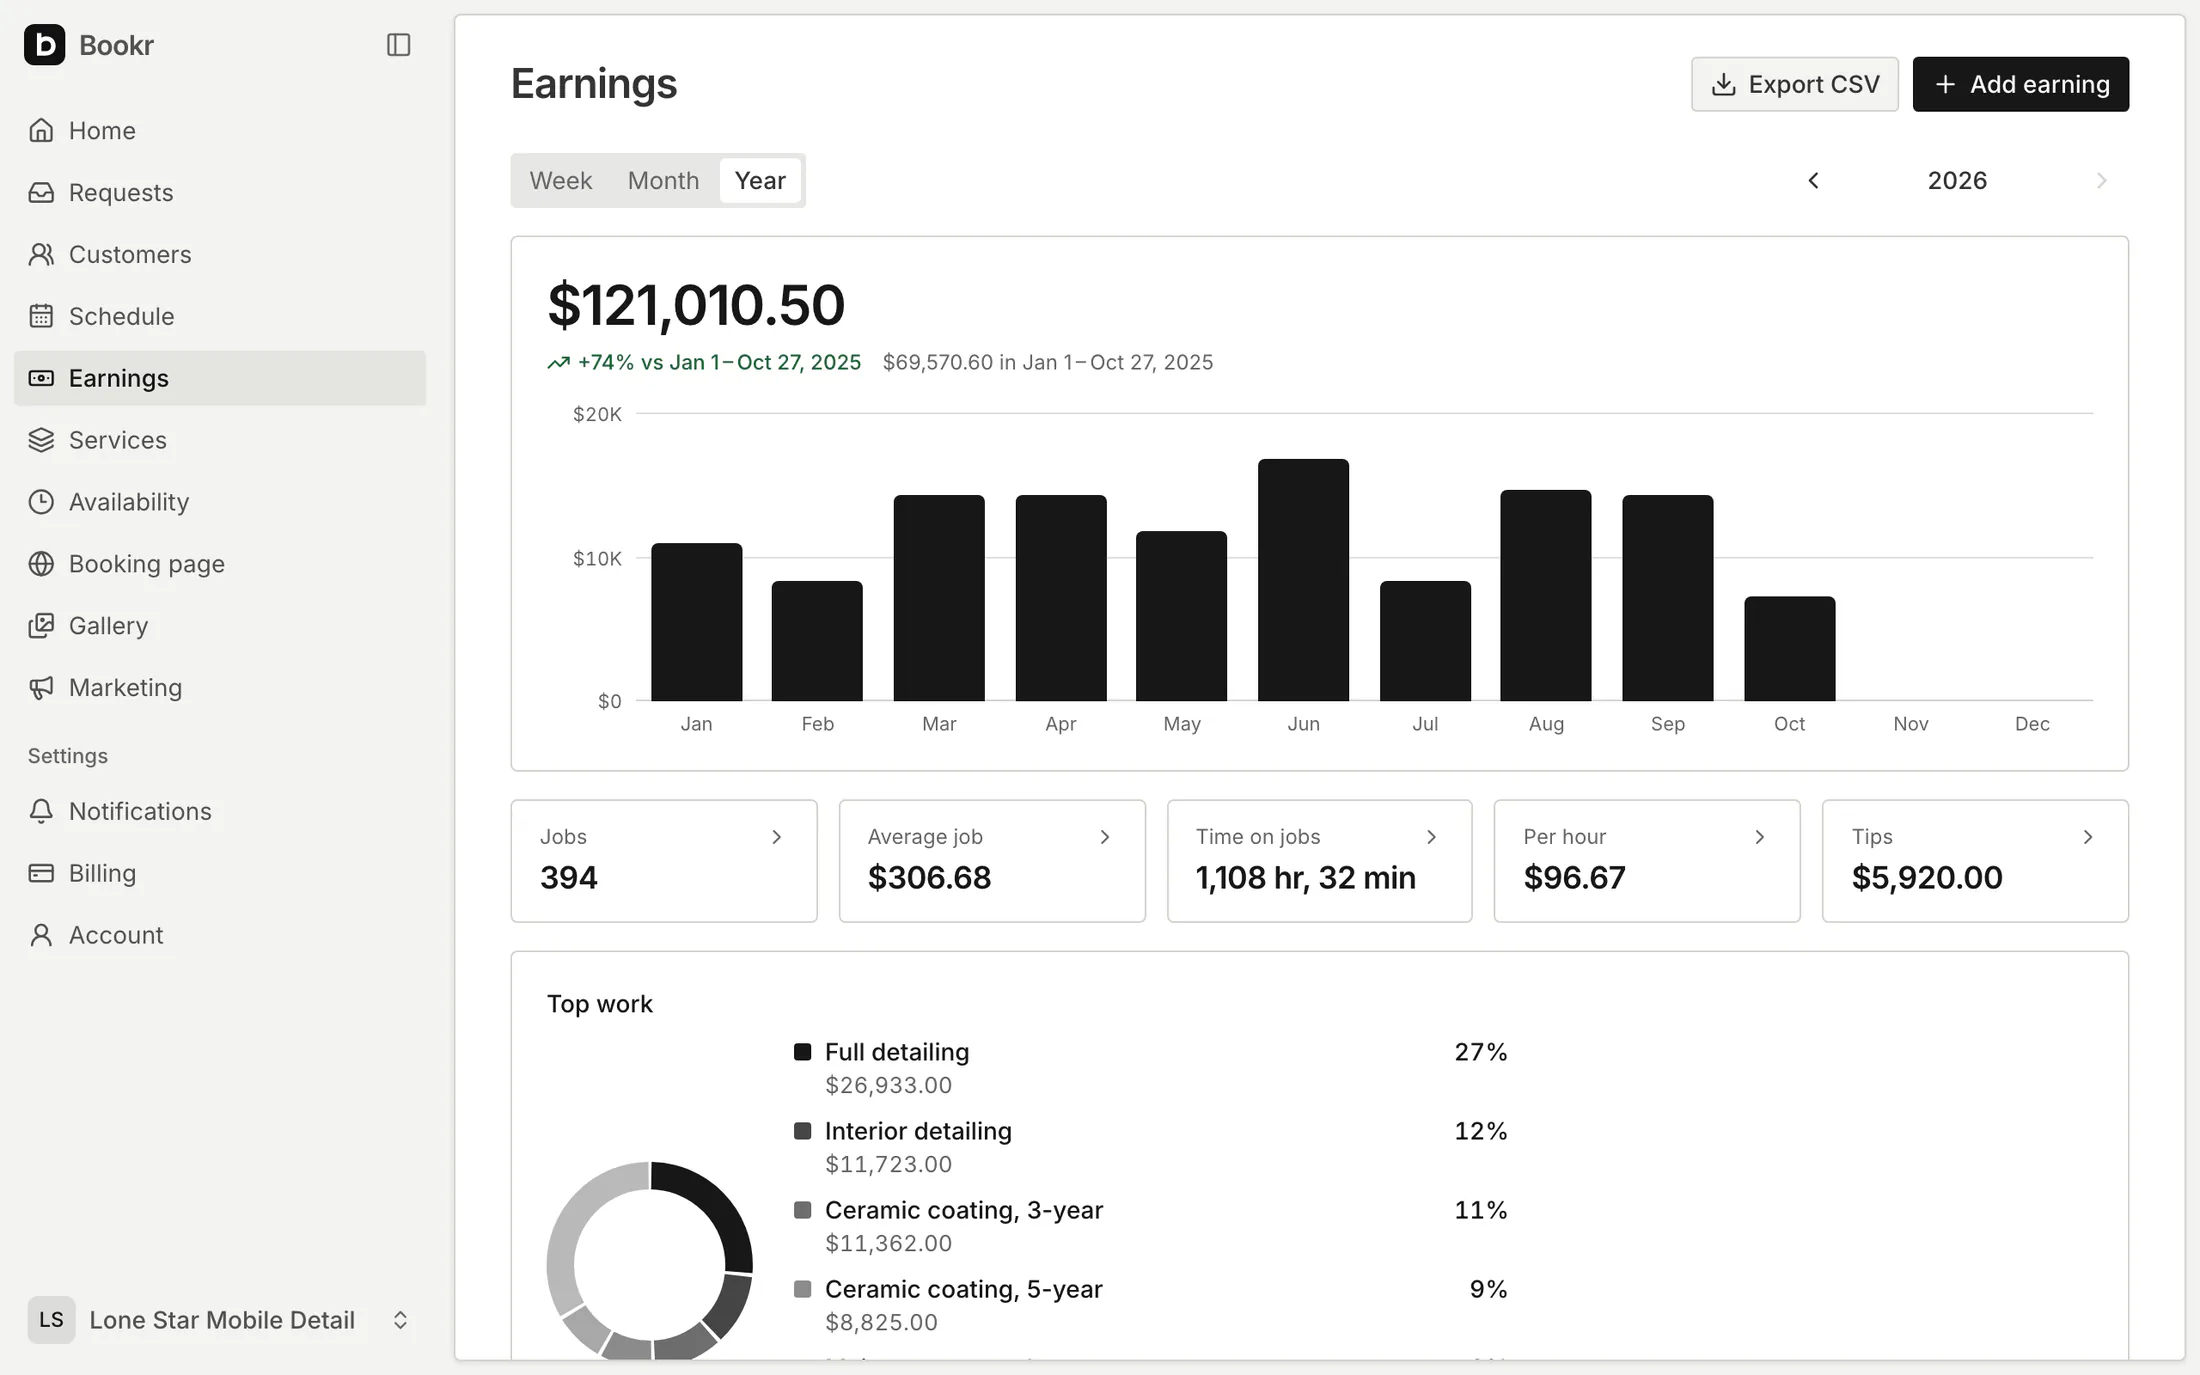Open the Marketing megaphone icon

click(x=41, y=688)
